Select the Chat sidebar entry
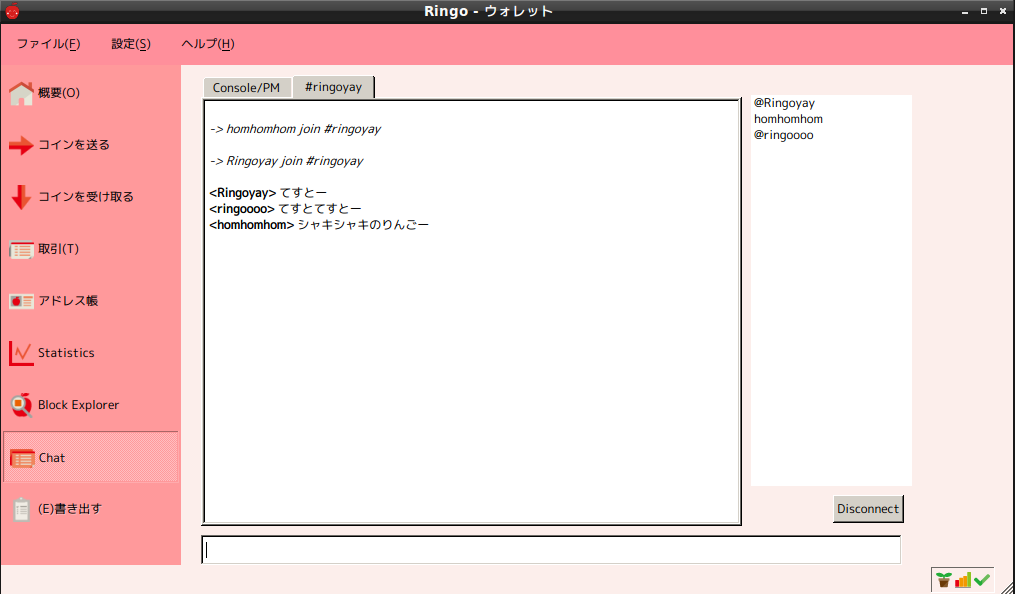The width and height of the screenshot is (1015, 594). 91,457
